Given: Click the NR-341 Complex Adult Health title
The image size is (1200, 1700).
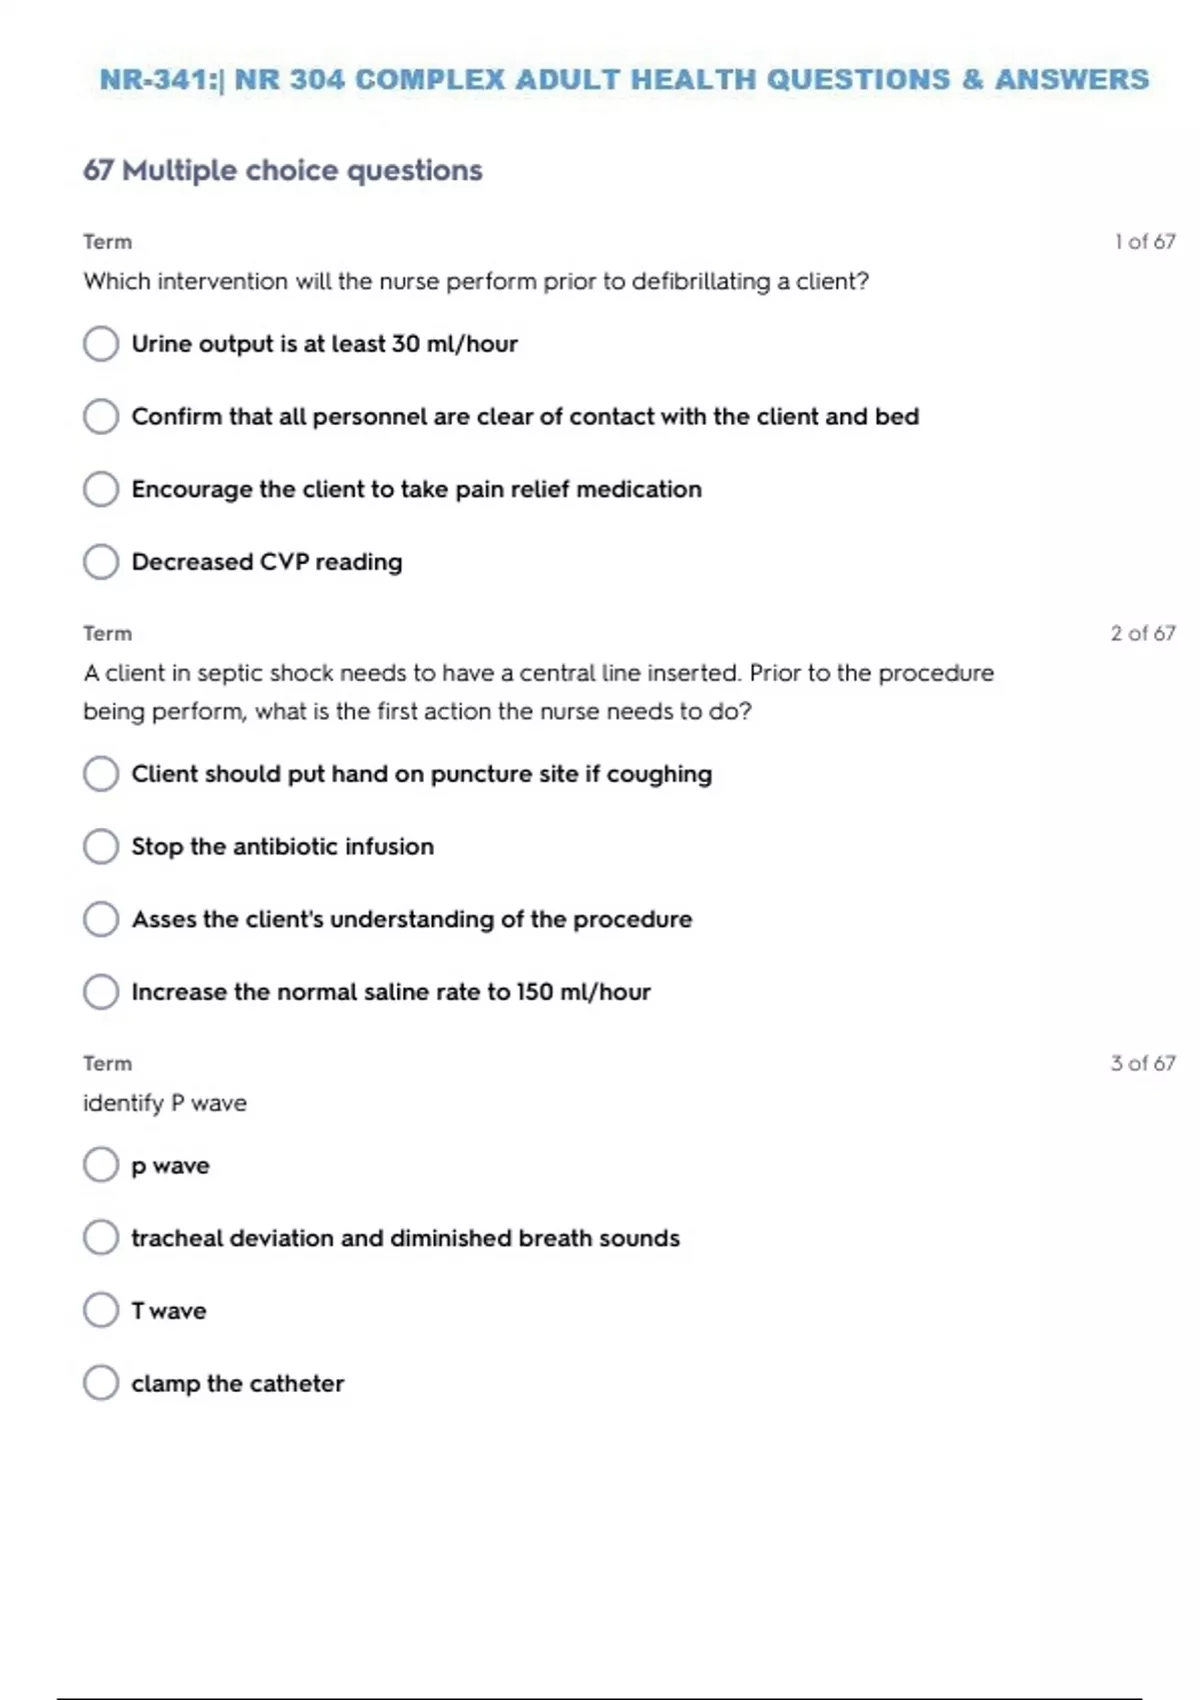Looking at the screenshot, I should [x=624, y=80].
